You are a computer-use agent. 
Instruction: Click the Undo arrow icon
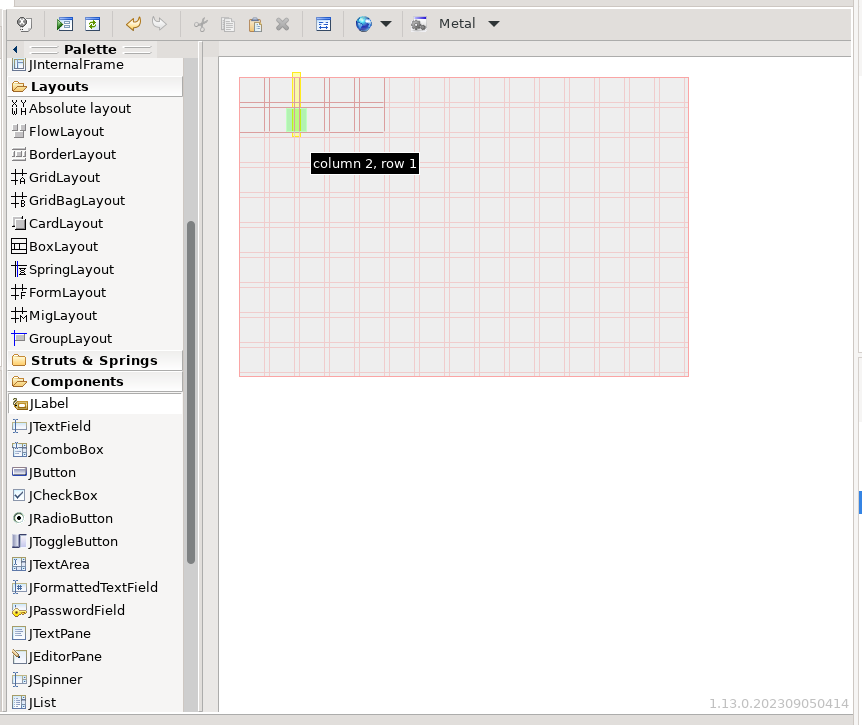click(x=133, y=24)
